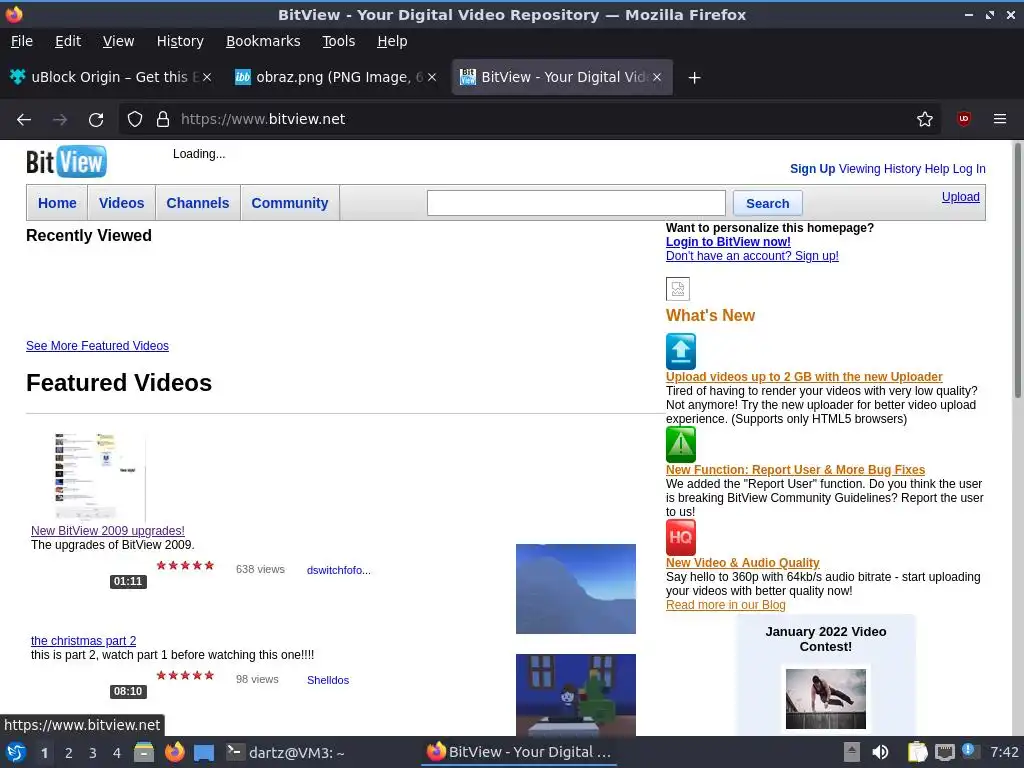This screenshot has height=768, width=1024.
Task: Close the BitView tab
Action: click(x=657, y=77)
